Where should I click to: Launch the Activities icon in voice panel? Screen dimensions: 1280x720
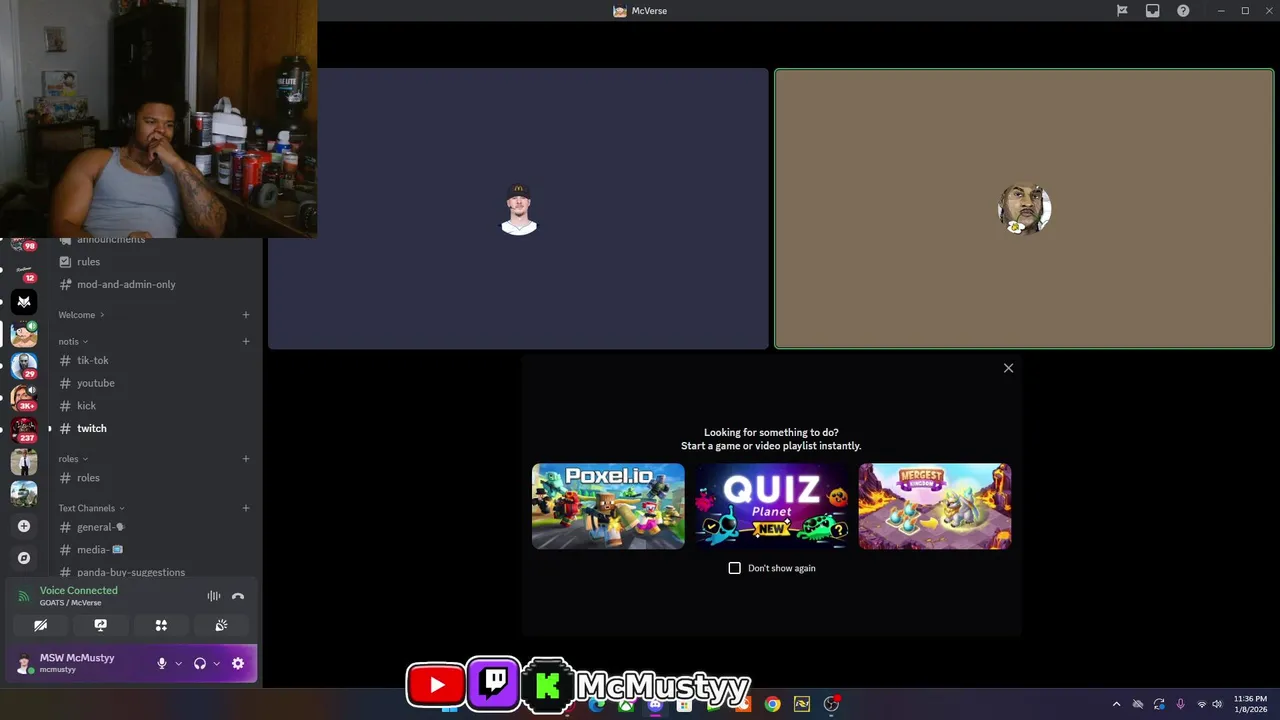coord(161,625)
